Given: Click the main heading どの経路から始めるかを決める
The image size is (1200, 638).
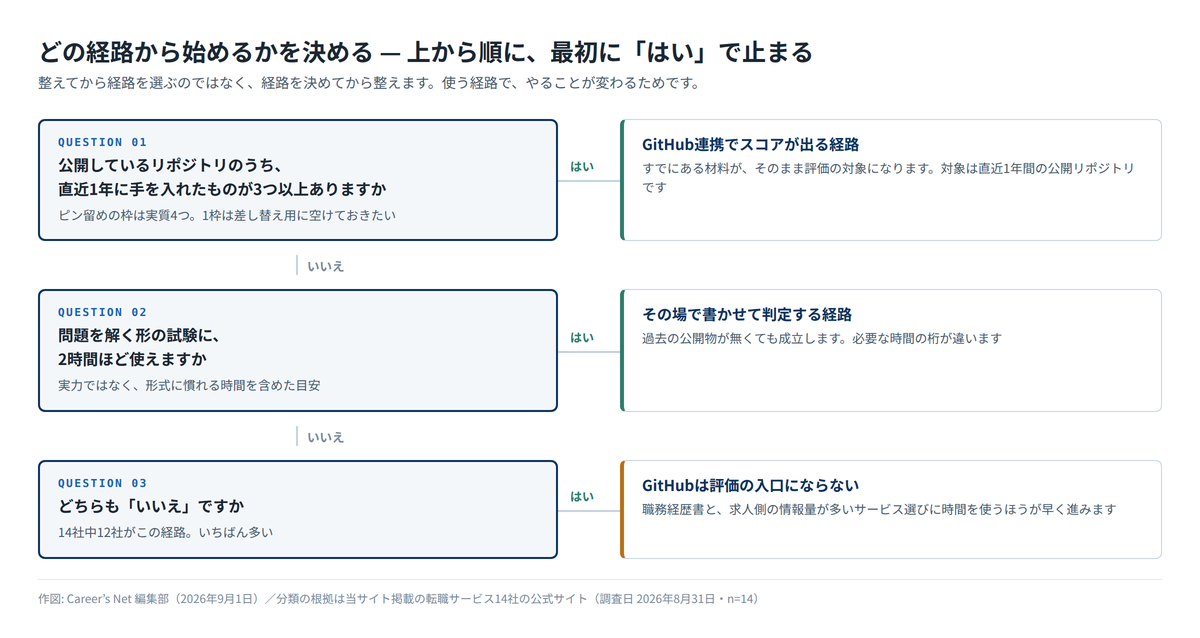Looking at the screenshot, I should (205, 51).
